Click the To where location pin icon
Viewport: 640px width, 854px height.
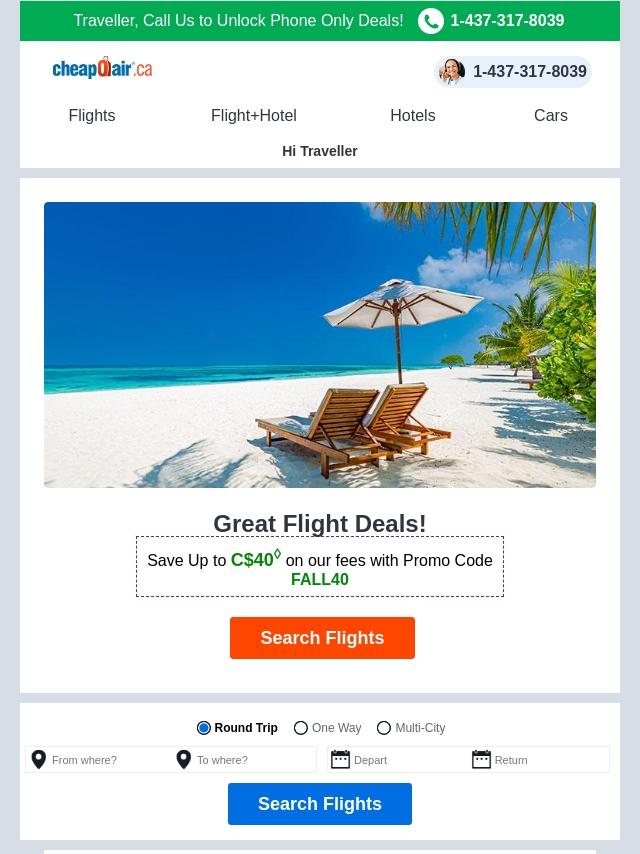tap(184, 759)
